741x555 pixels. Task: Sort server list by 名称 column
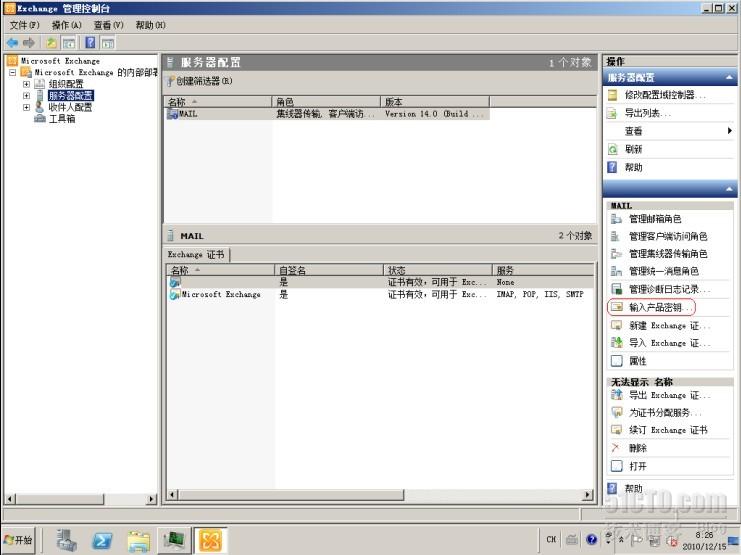218,102
